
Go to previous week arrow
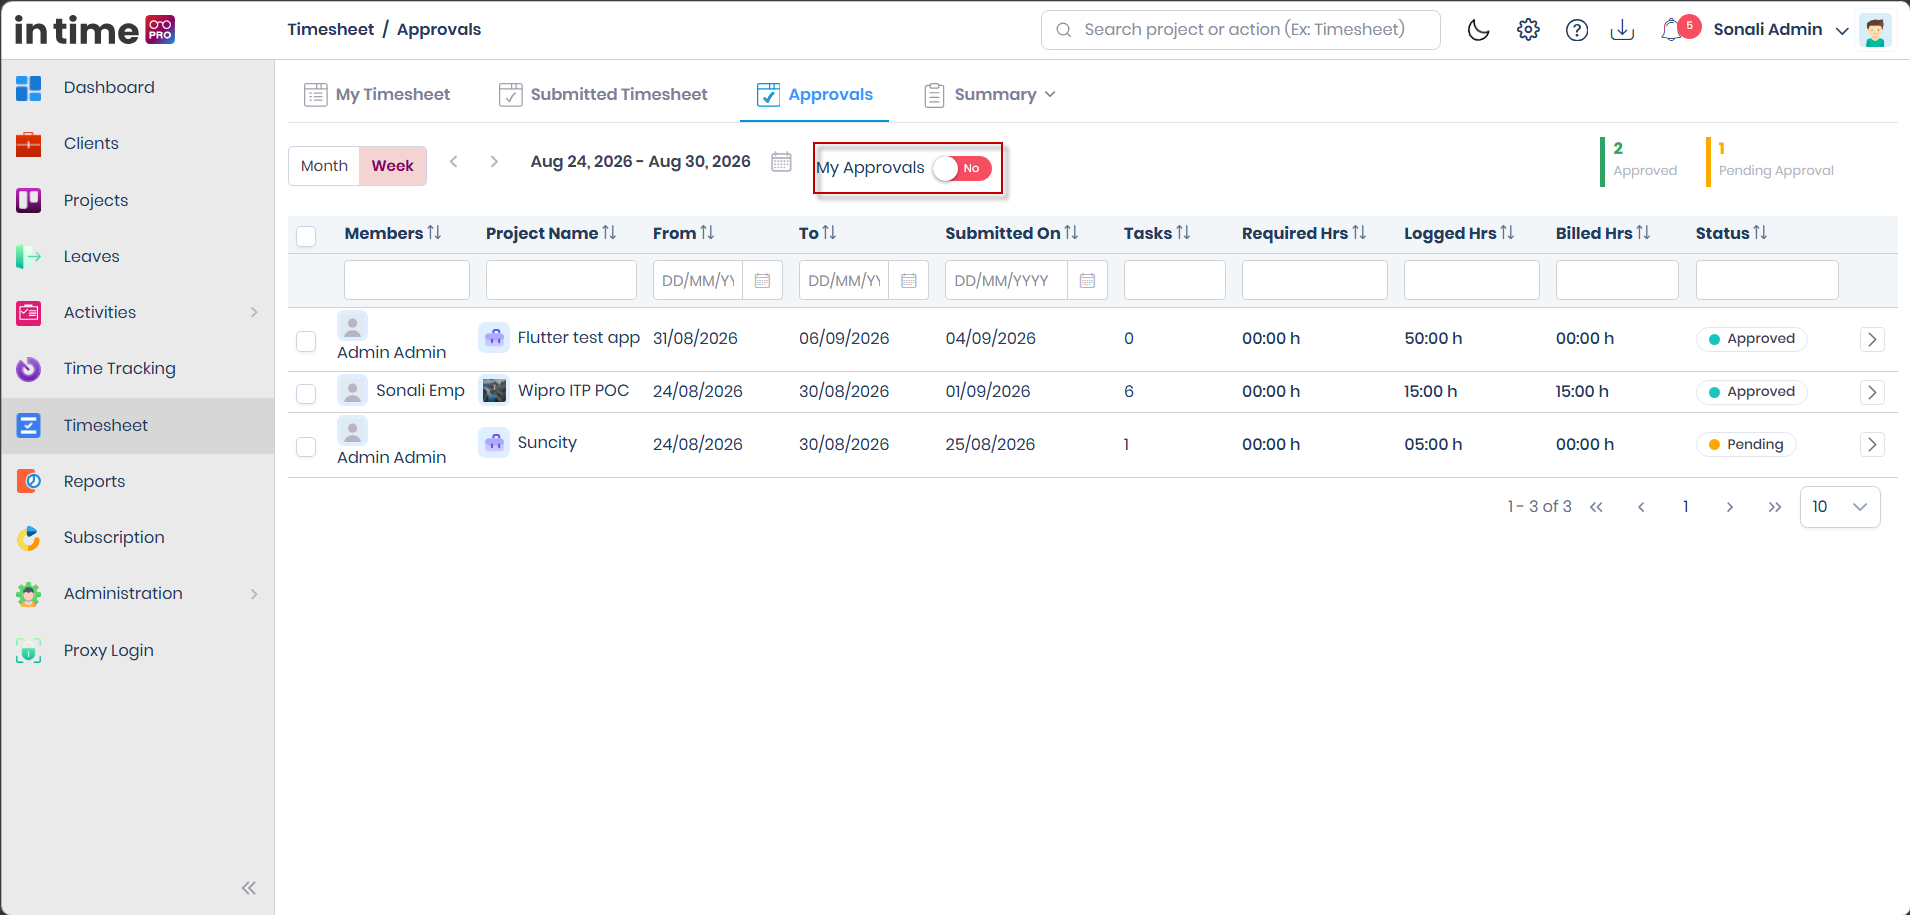(454, 161)
